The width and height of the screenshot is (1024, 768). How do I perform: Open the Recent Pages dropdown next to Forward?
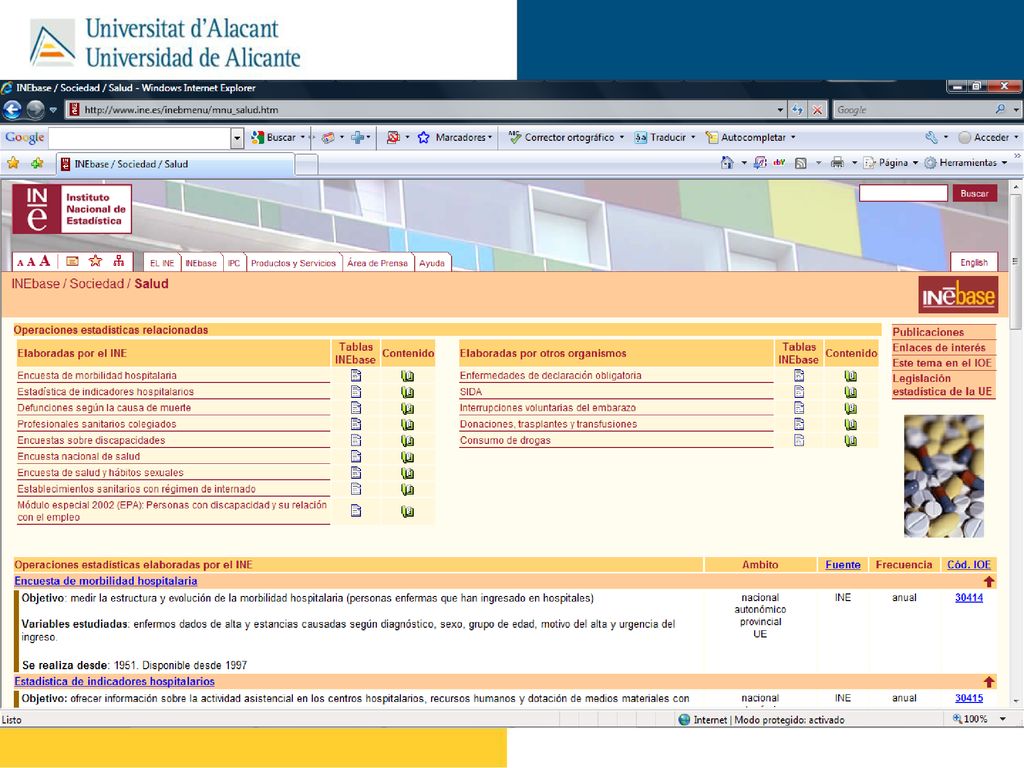click(54, 110)
